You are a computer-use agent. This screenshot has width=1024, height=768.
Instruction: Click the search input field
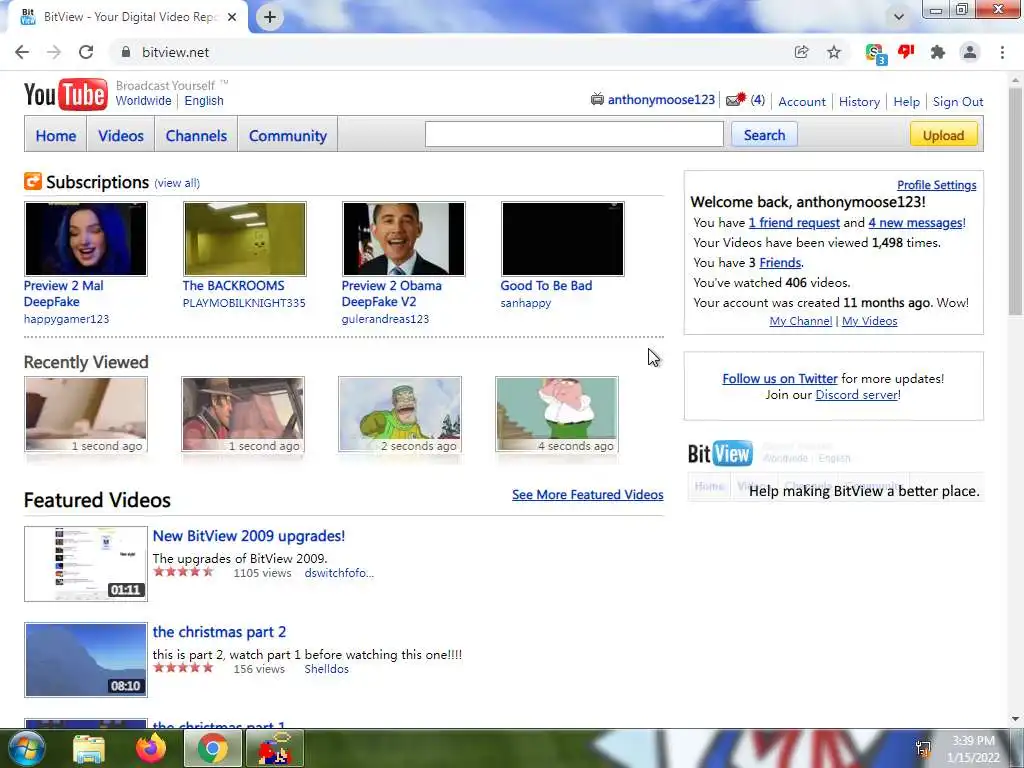(574, 135)
